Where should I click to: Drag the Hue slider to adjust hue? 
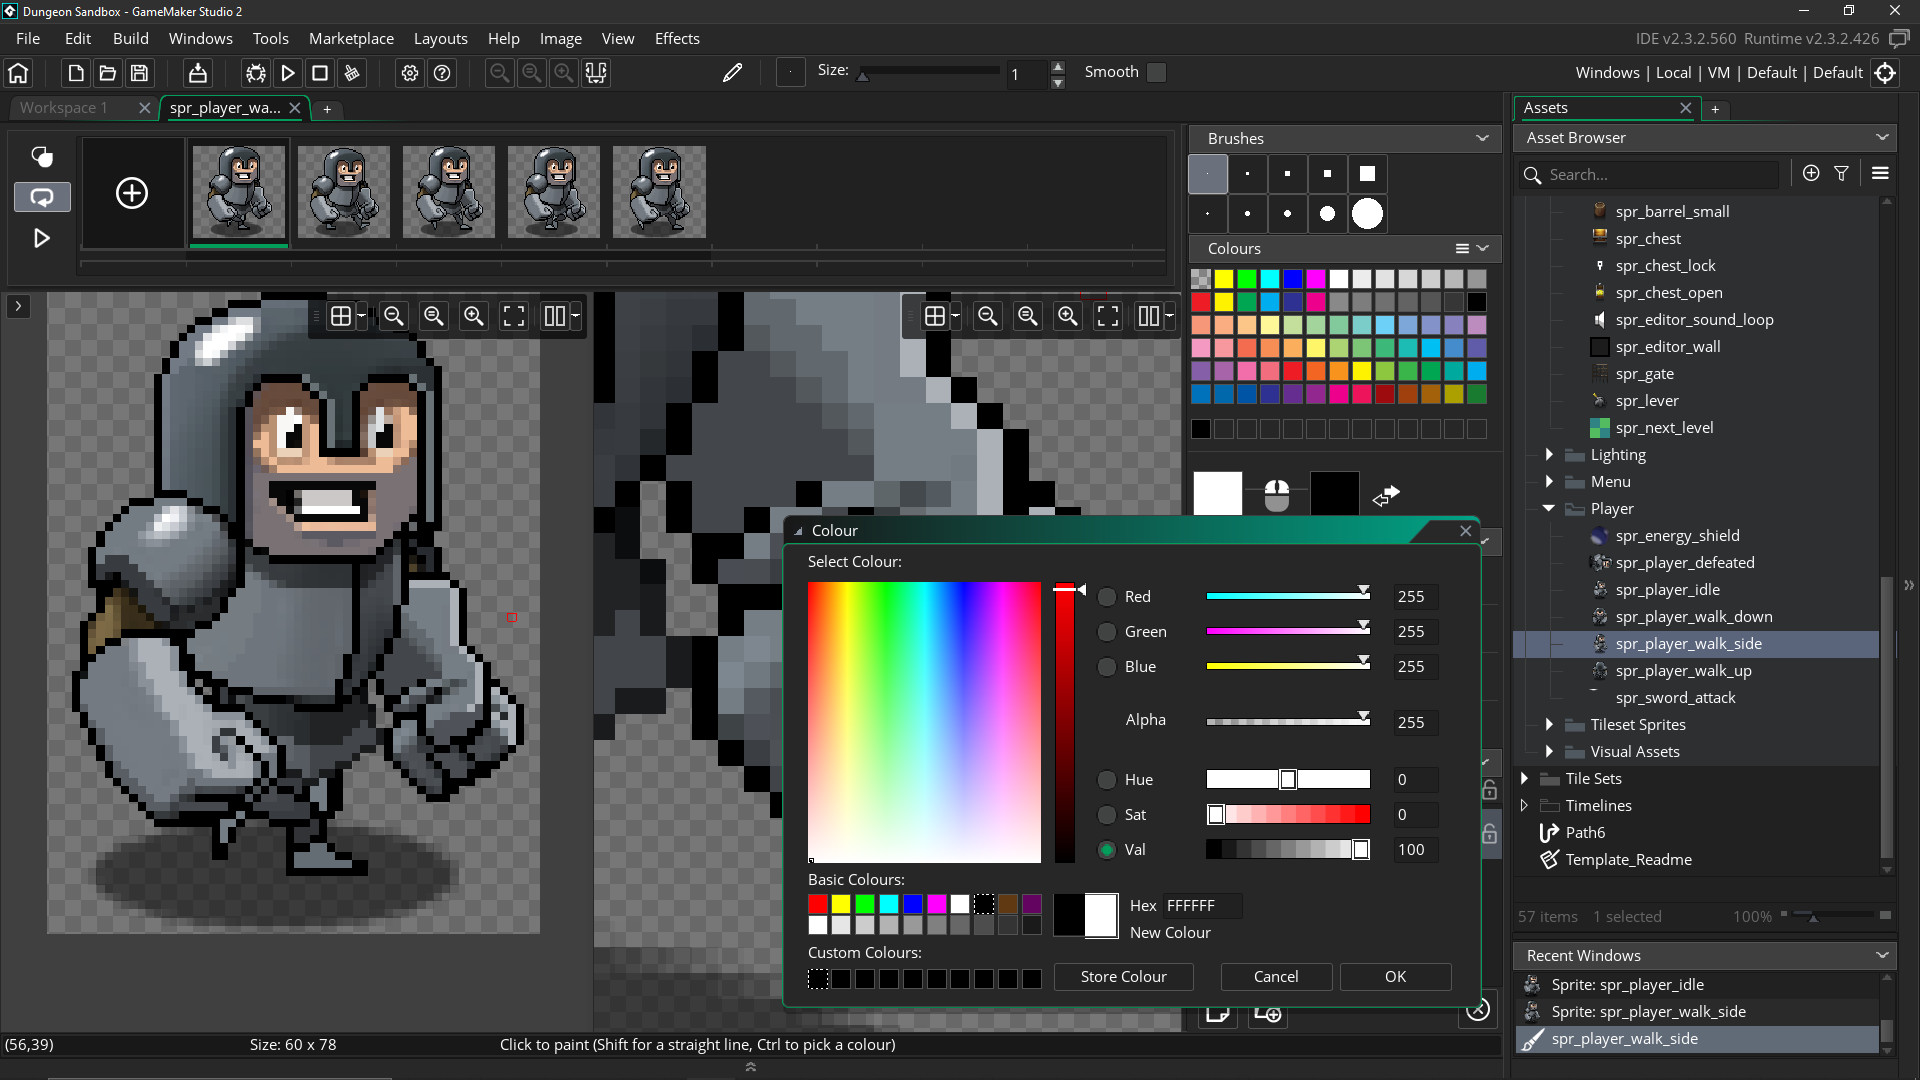tap(1287, 778)
